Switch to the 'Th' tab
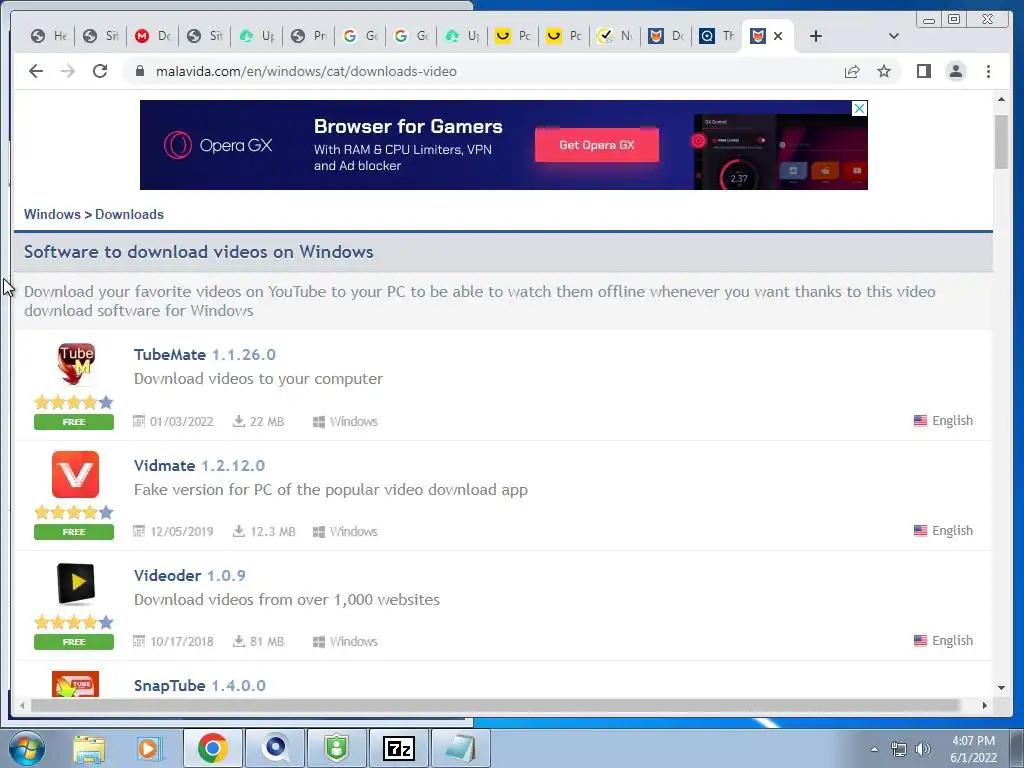 click(717, 36)
